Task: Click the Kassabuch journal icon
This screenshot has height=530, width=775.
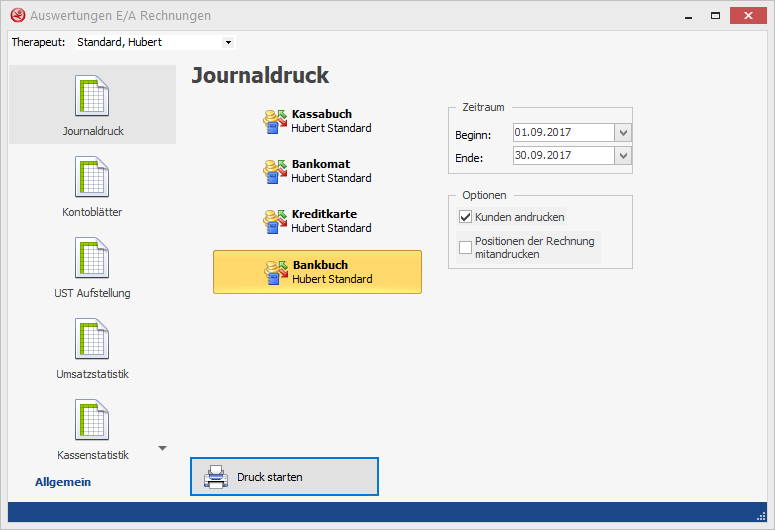Action: (x=275, y=121)
